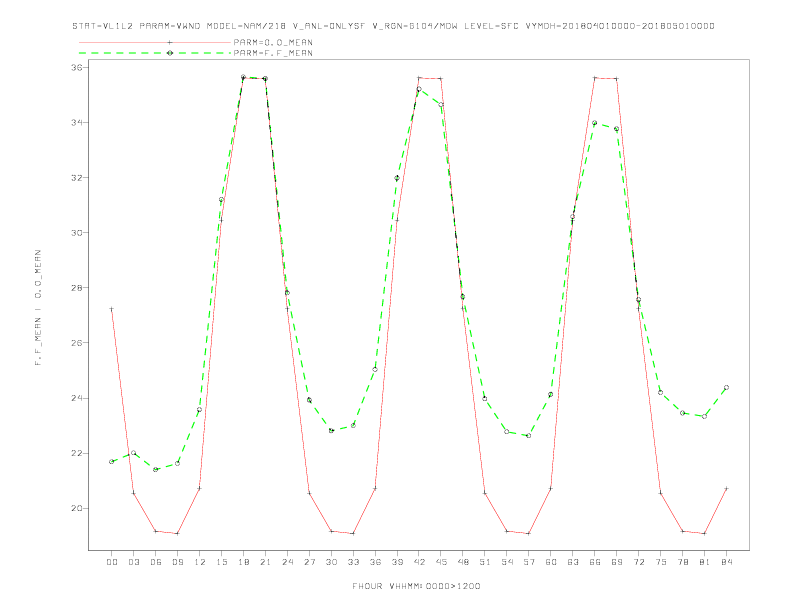Screen dimensions: 792x612
Task: Click x-axis forecast hour label 69
Action: click(x=617, y=562)
